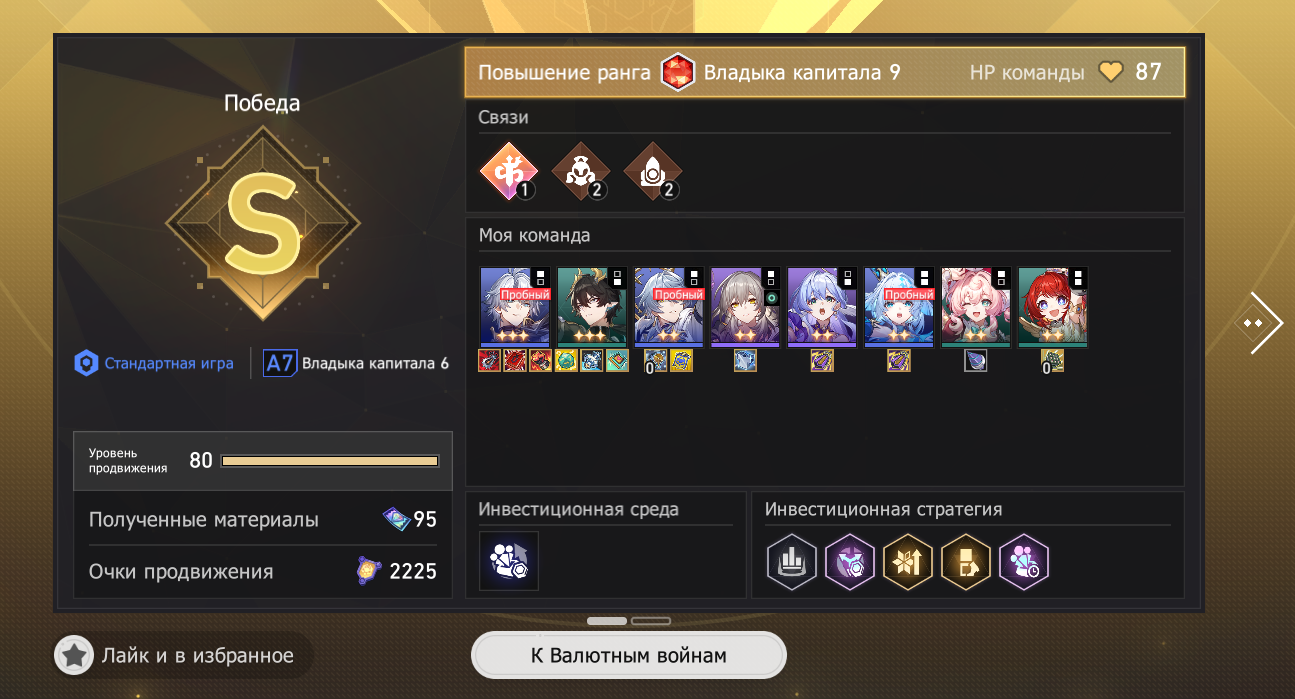Screen dimensions: 1295x699
Task: Select the third bond icon with rocket
Action: 652,172
